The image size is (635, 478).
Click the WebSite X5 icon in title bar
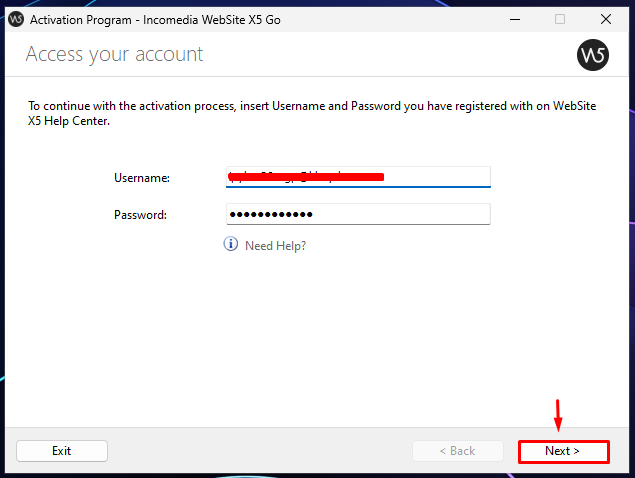click(x=16, y=19)
